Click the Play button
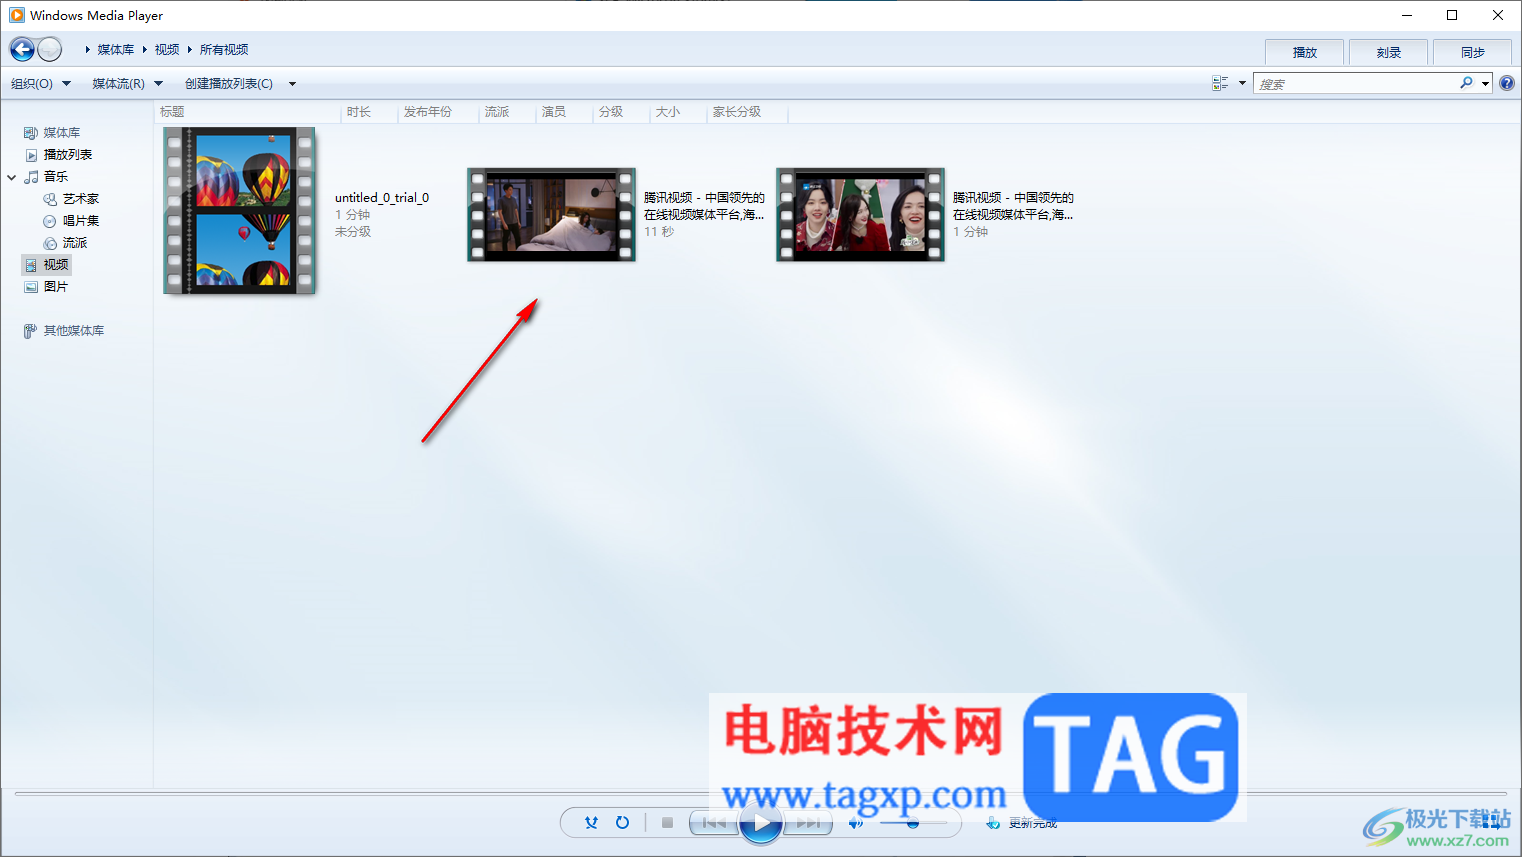Viewport: 1522px width, 857px height. (x=761, y=824)
